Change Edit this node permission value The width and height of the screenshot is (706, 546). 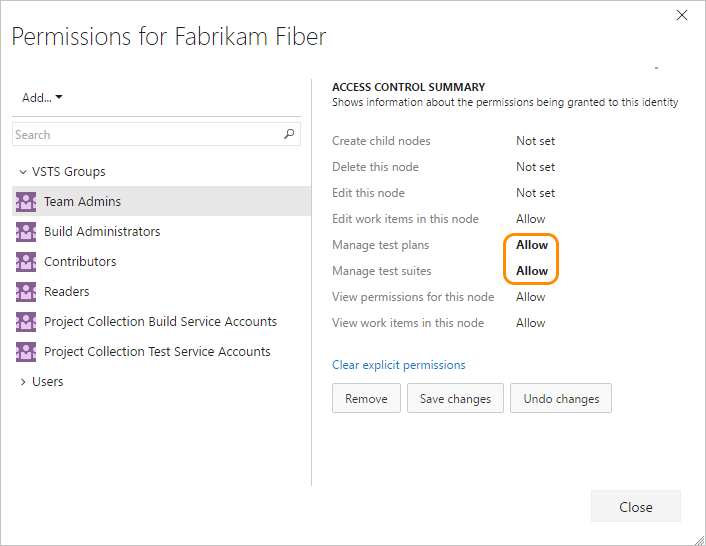point(535,193)
